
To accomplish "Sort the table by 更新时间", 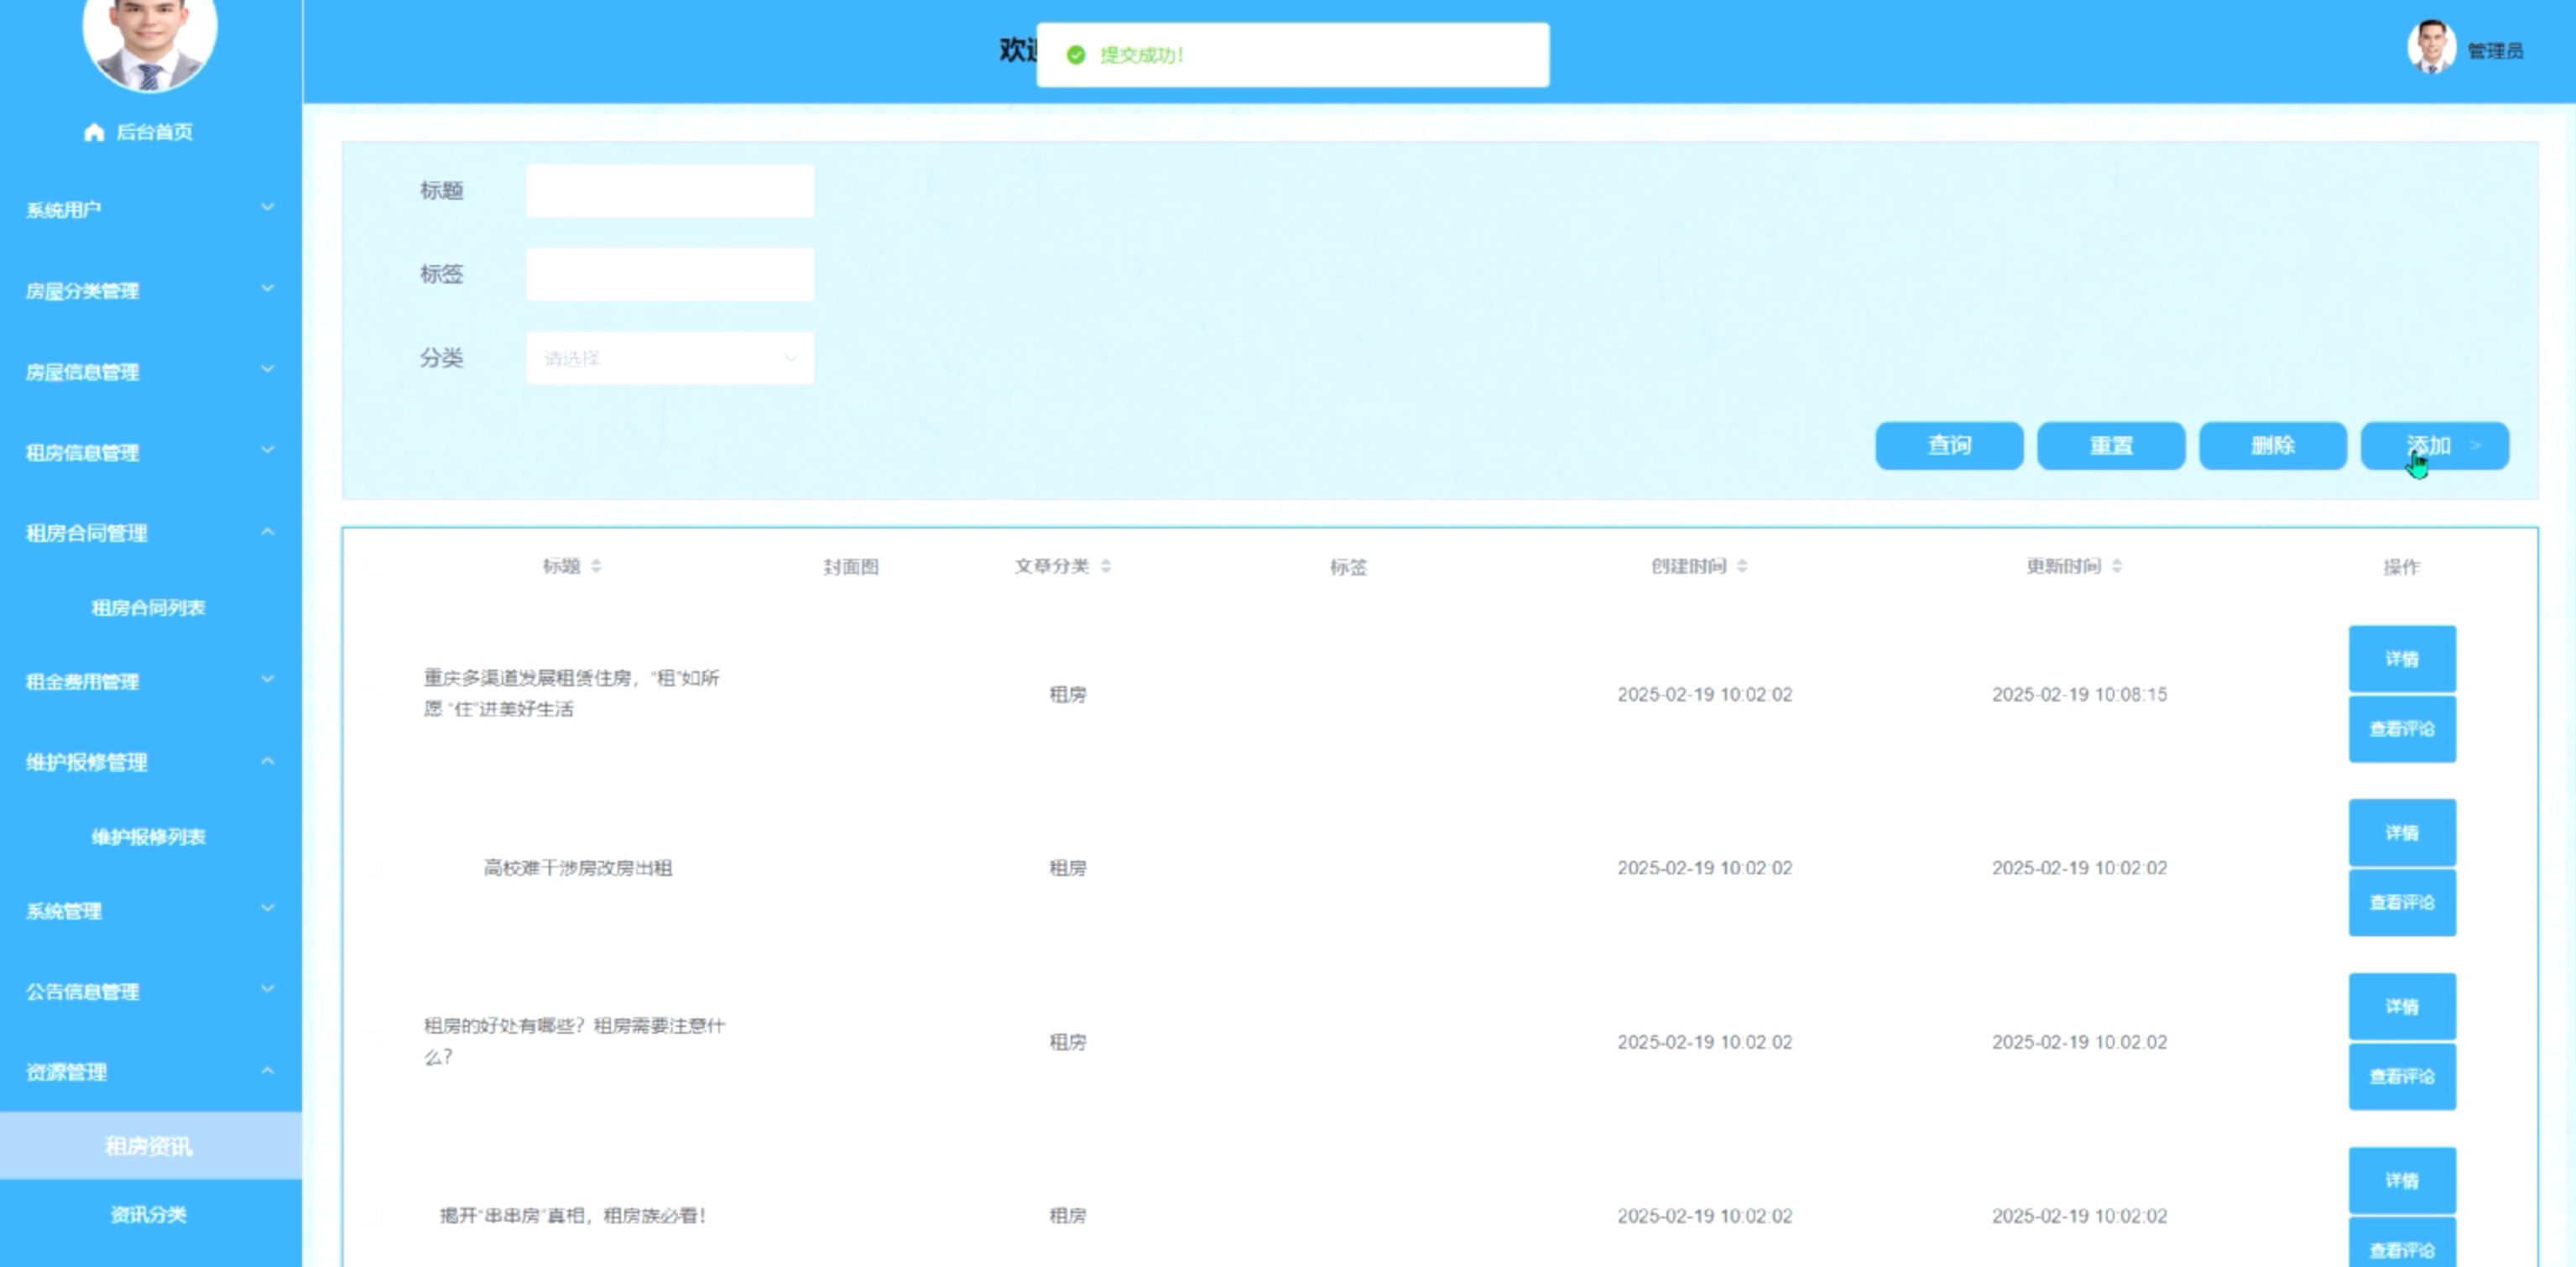I will pyautogui.click(x=2117, y=566).
